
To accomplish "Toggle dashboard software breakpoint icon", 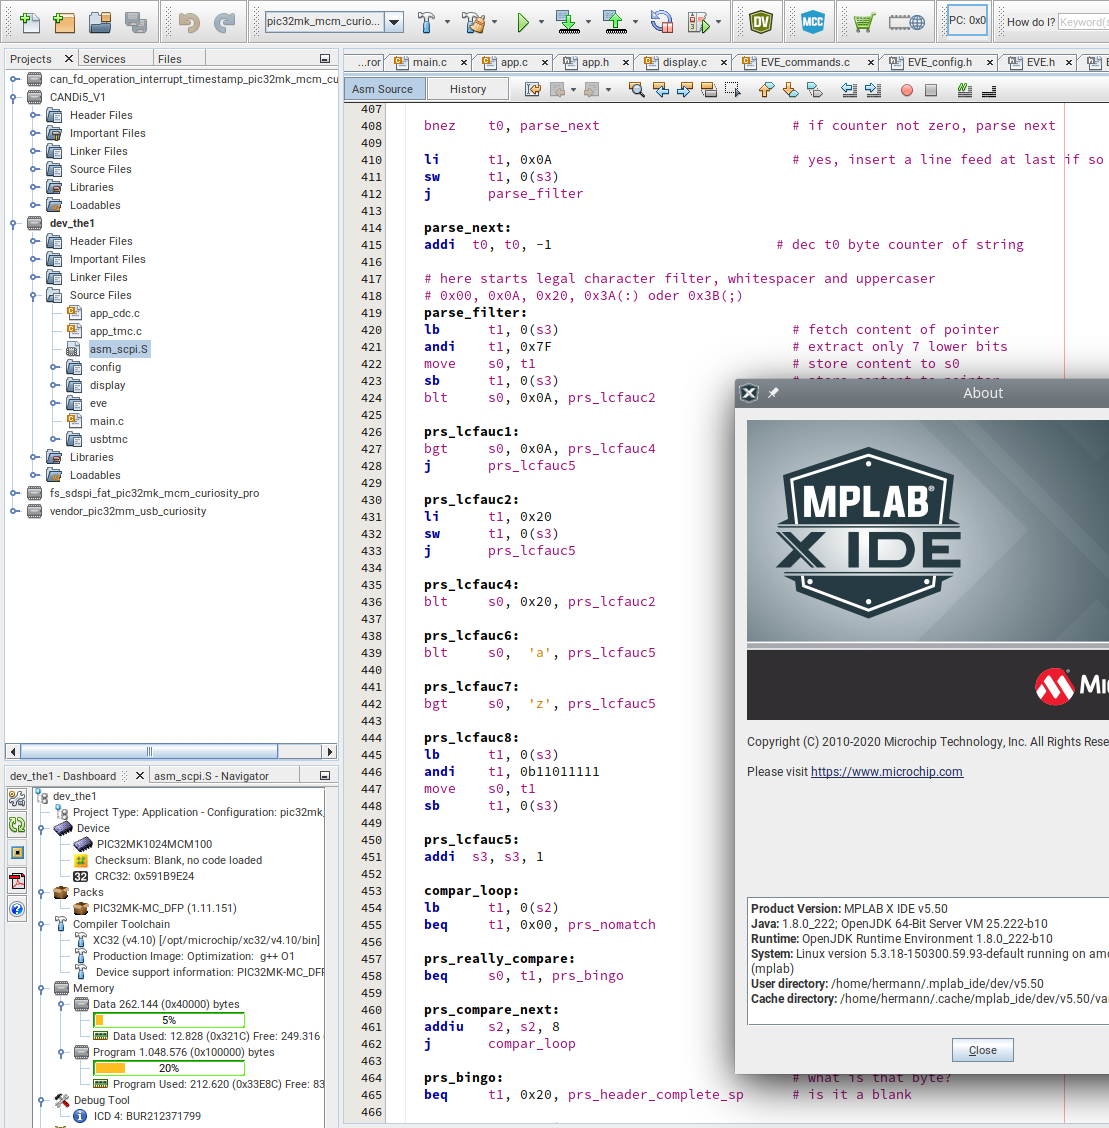I will pos(17,853).
